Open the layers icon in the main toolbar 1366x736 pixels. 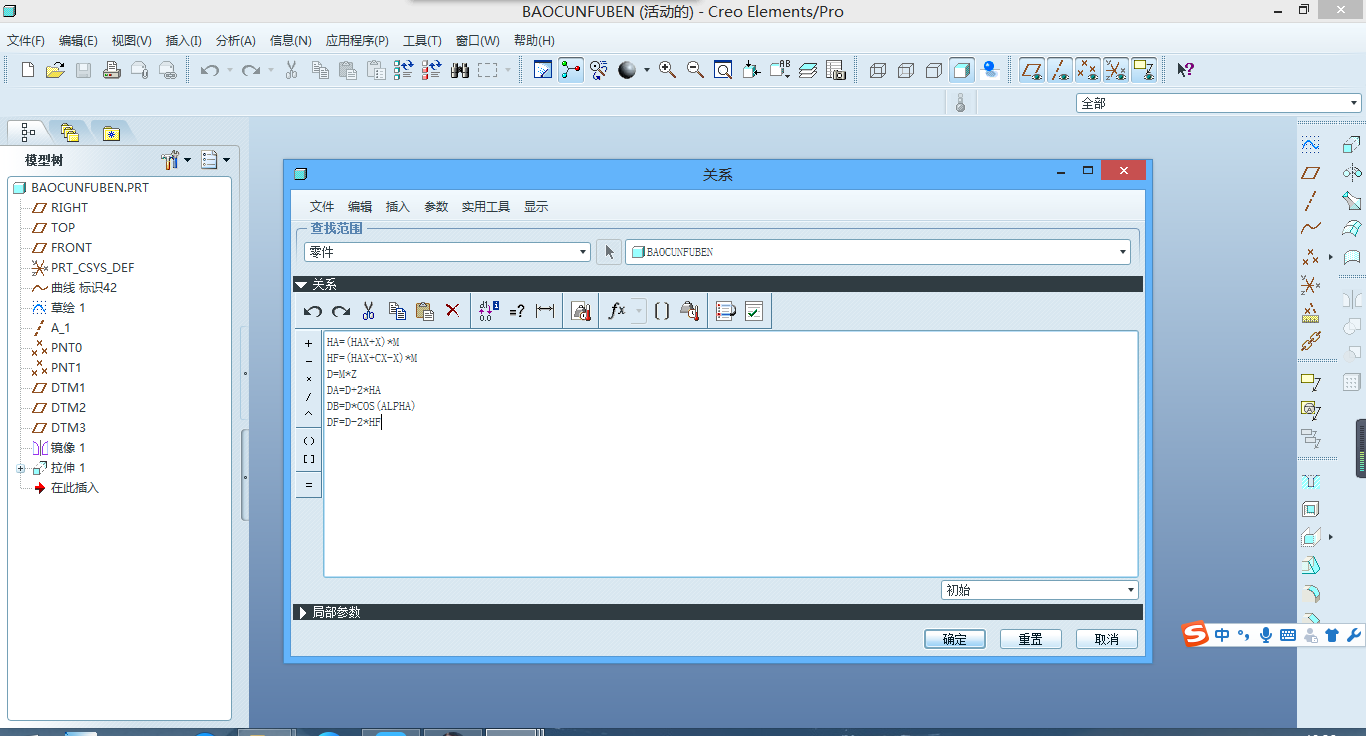coord(808,70)
